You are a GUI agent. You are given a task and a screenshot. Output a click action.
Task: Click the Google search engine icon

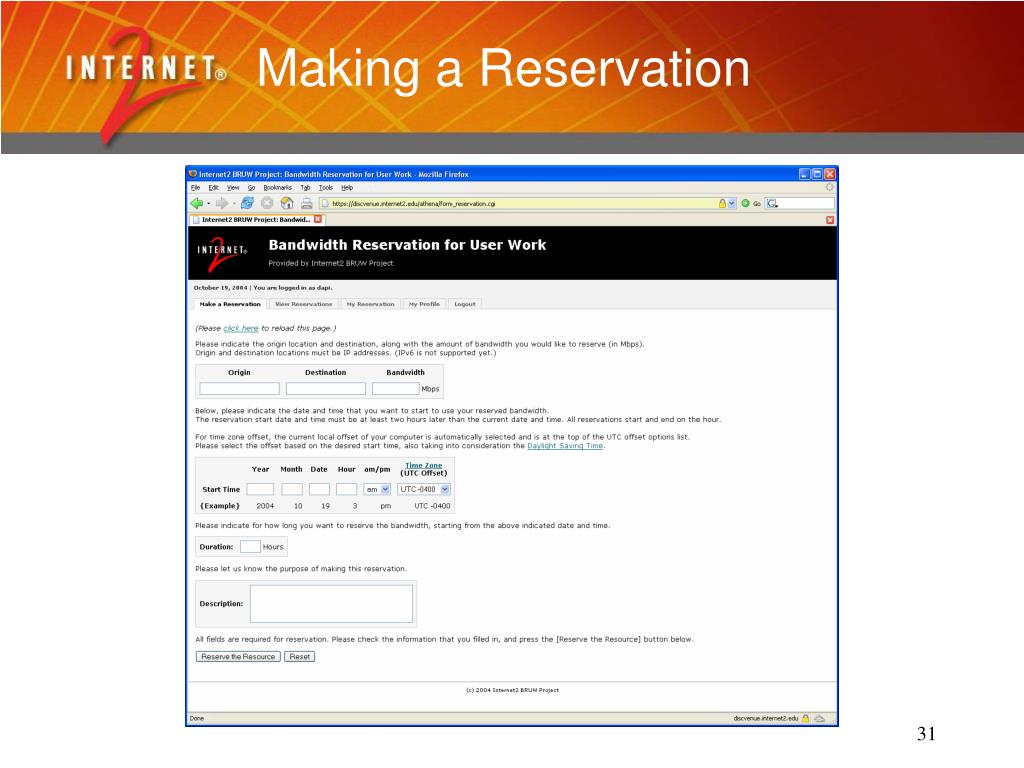click(773, 204)
